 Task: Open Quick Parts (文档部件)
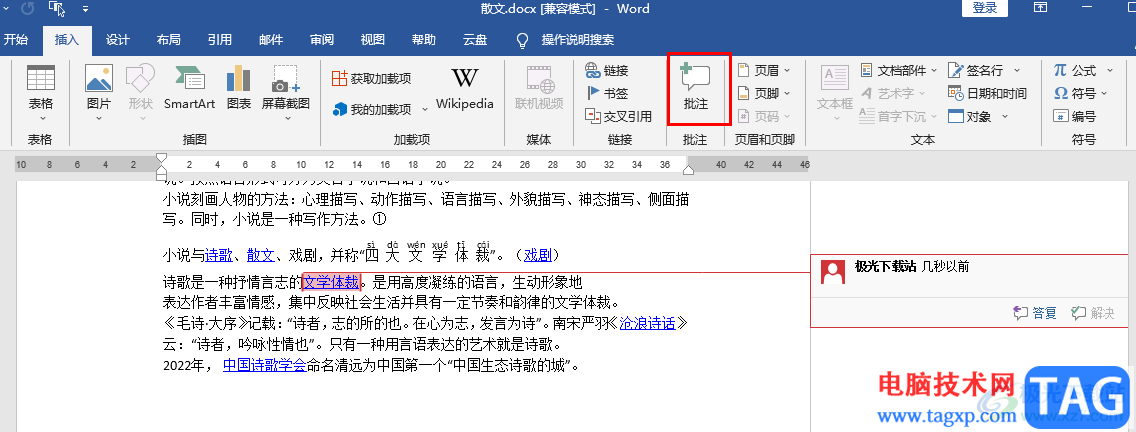coord(898,70)
